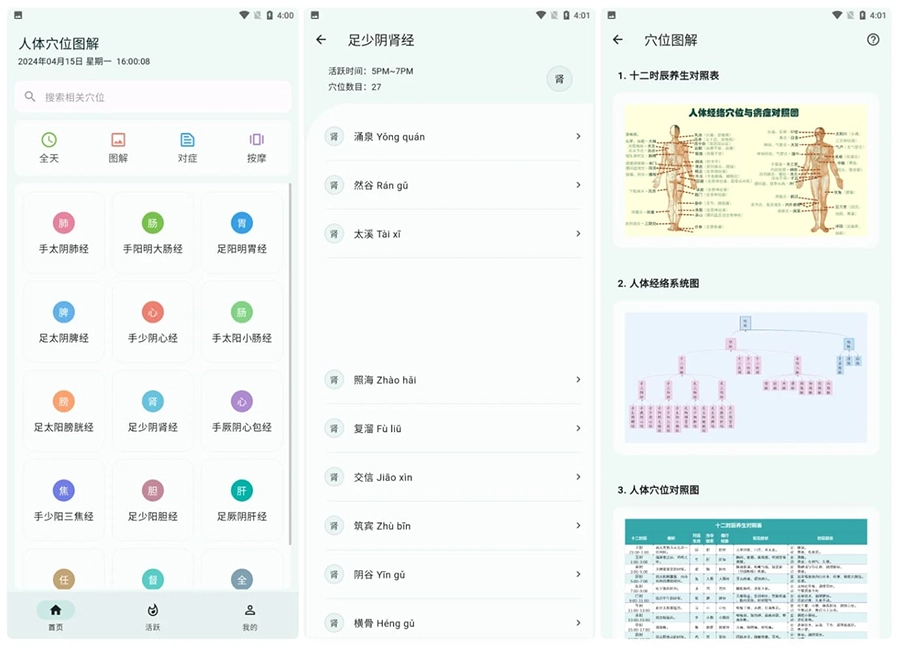Open the 手太阴肺经 meridian tile
Viewport: 900px width, 648px height.
click(x=64, y=234)
